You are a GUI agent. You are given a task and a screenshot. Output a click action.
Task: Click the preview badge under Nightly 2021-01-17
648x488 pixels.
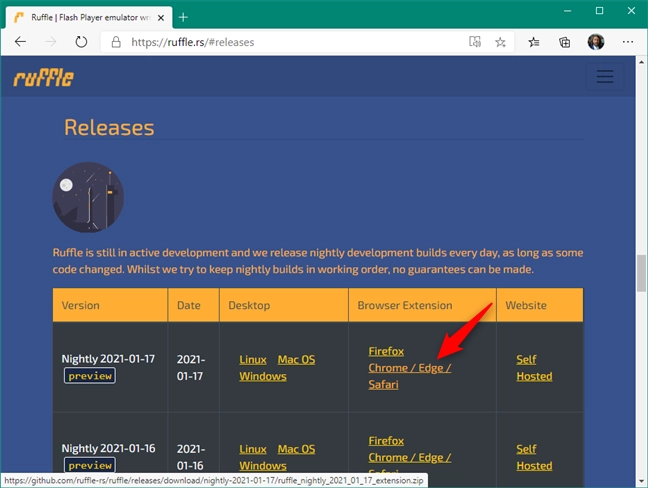point(90,376)
